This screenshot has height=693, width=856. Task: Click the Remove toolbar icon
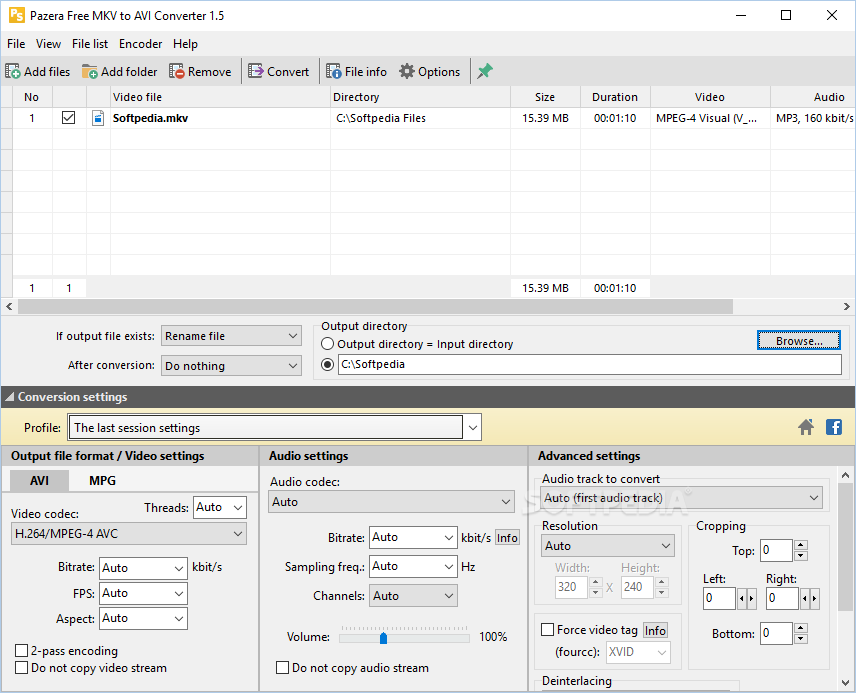point(176,72)
